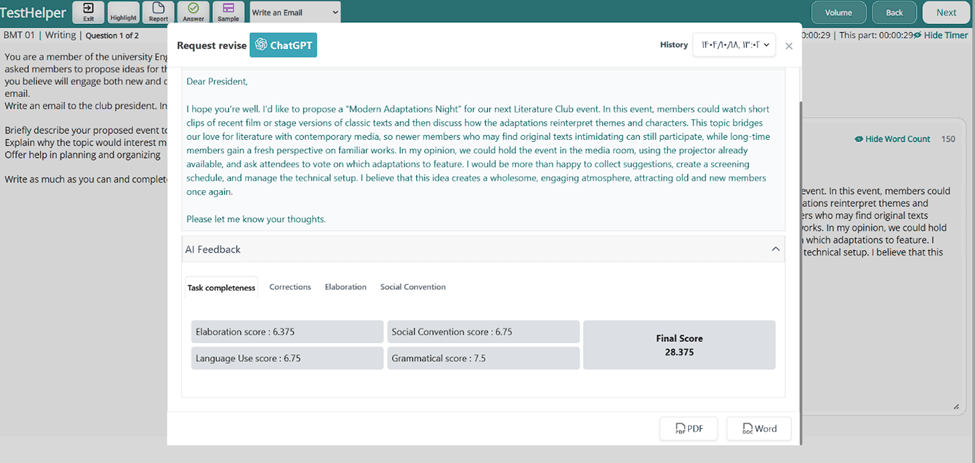Open the History date dropdown
Screen dimensions: 975x463
(733, 45)
